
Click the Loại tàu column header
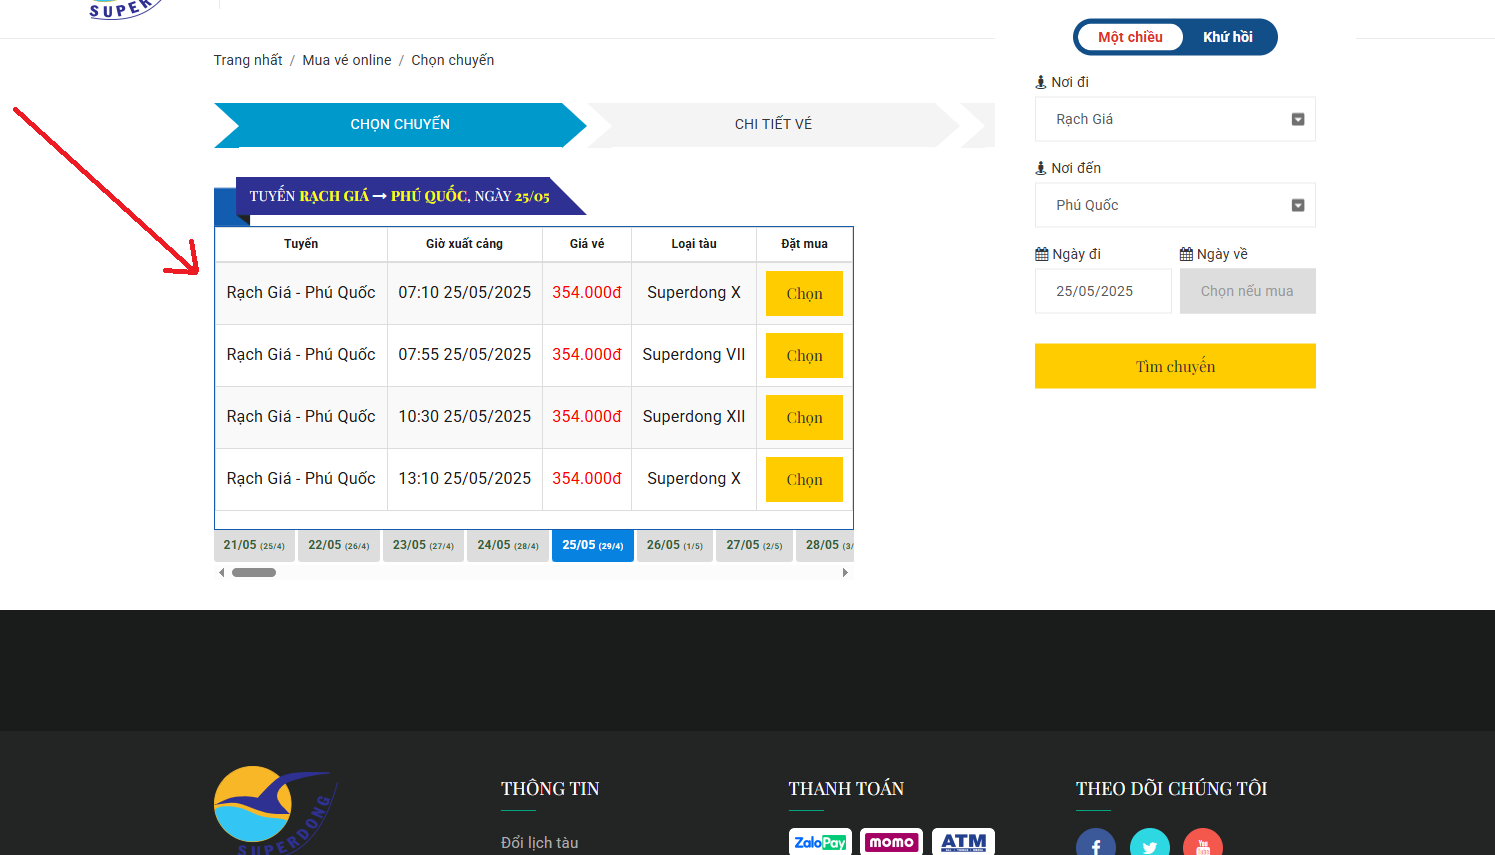tap(694, 244)
